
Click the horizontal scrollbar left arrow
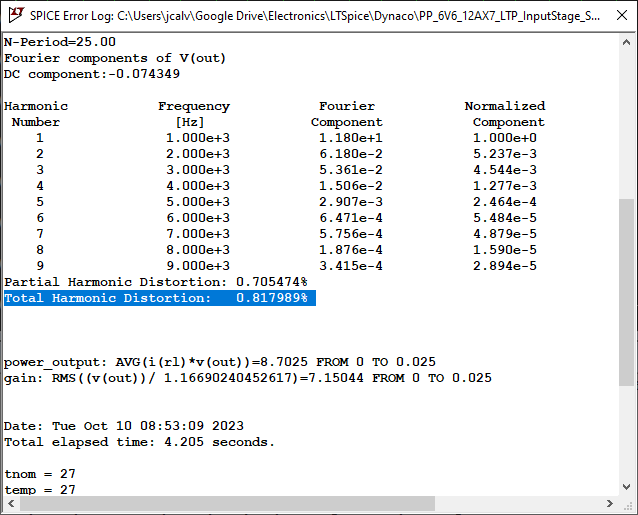click(11, 504)
